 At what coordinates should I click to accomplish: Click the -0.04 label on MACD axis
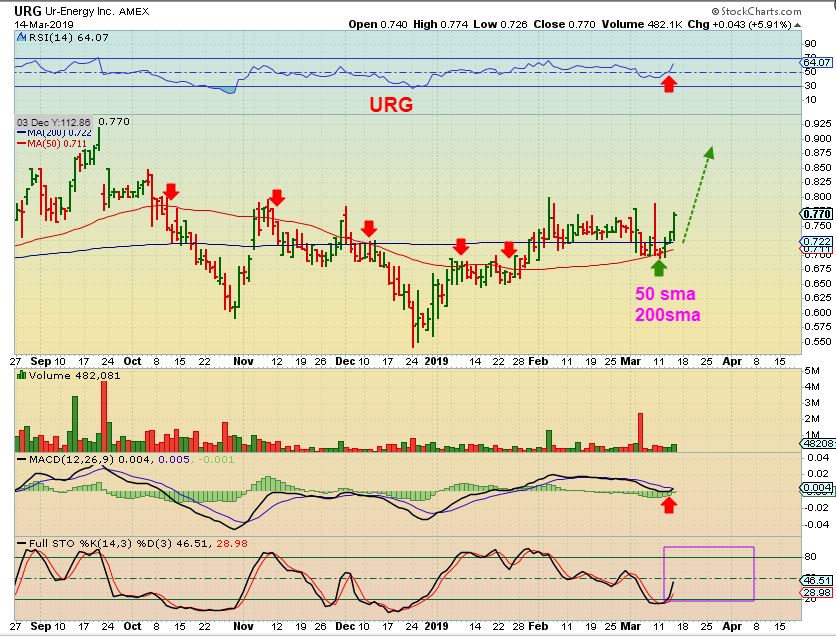(x=817, y=525)
